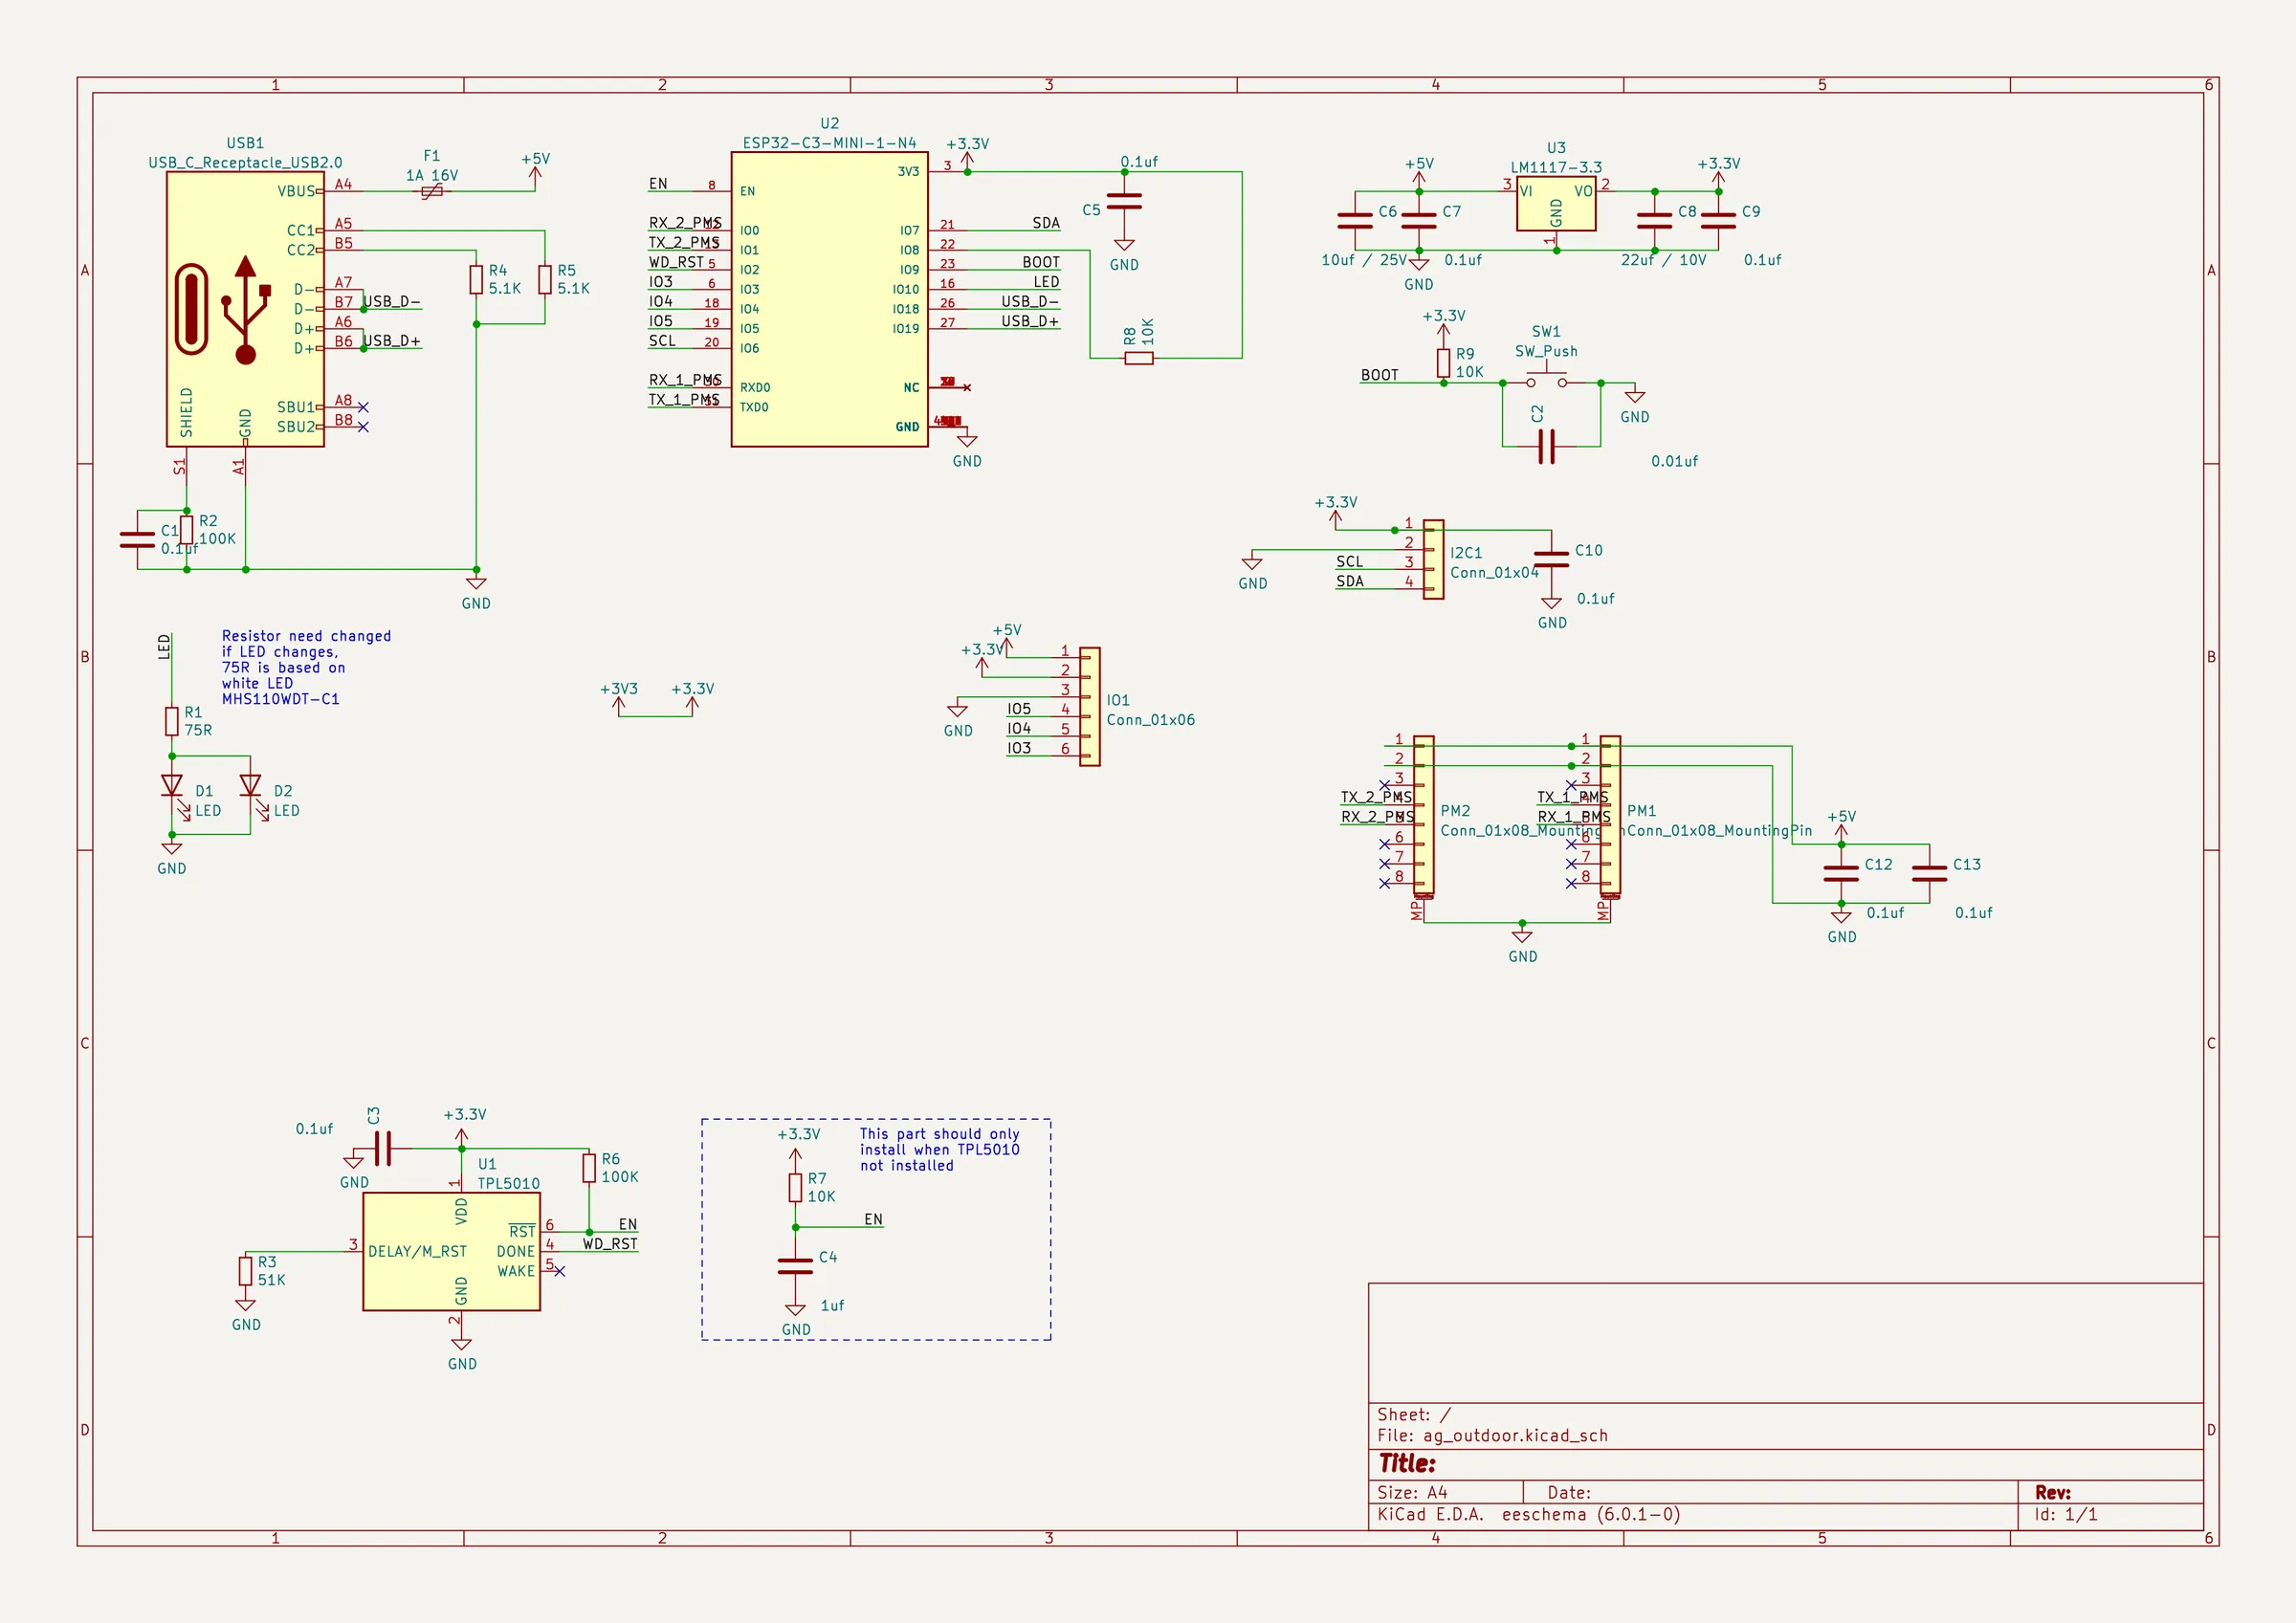Screen dimensions: 2296x1623
Task: Click the I2C1 Conn_01x04 header
Action: tap(1434, 560)
